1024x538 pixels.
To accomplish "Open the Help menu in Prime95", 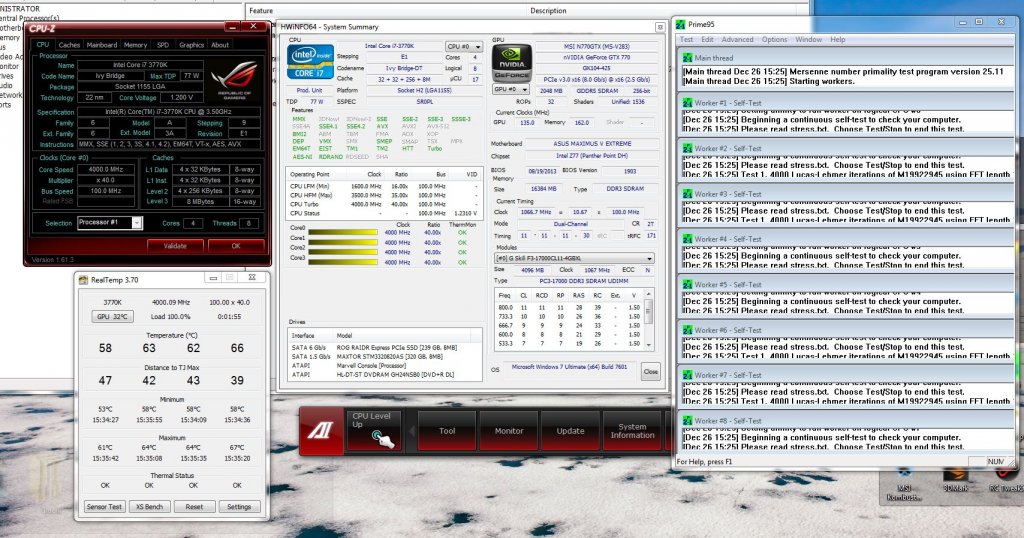I will tap(838, 40).
